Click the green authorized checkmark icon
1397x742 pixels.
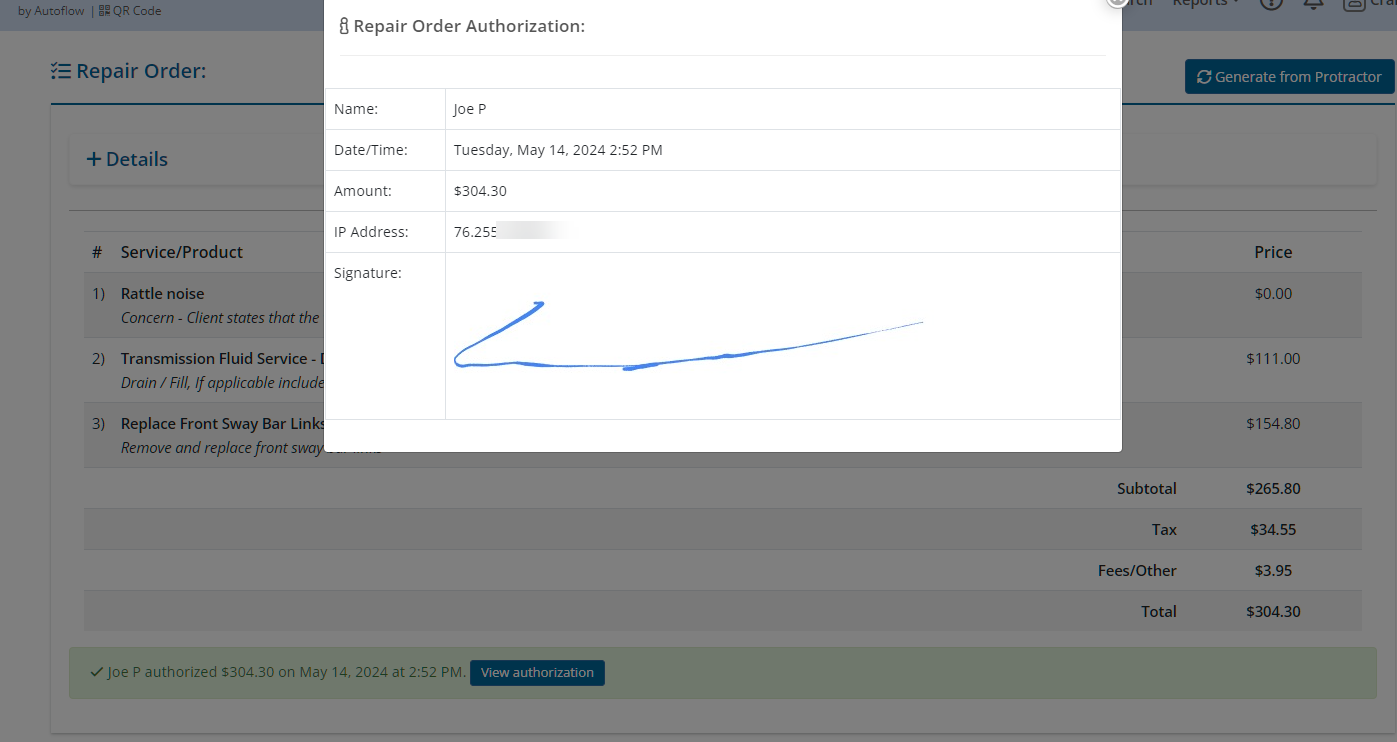tap(96, 672)
